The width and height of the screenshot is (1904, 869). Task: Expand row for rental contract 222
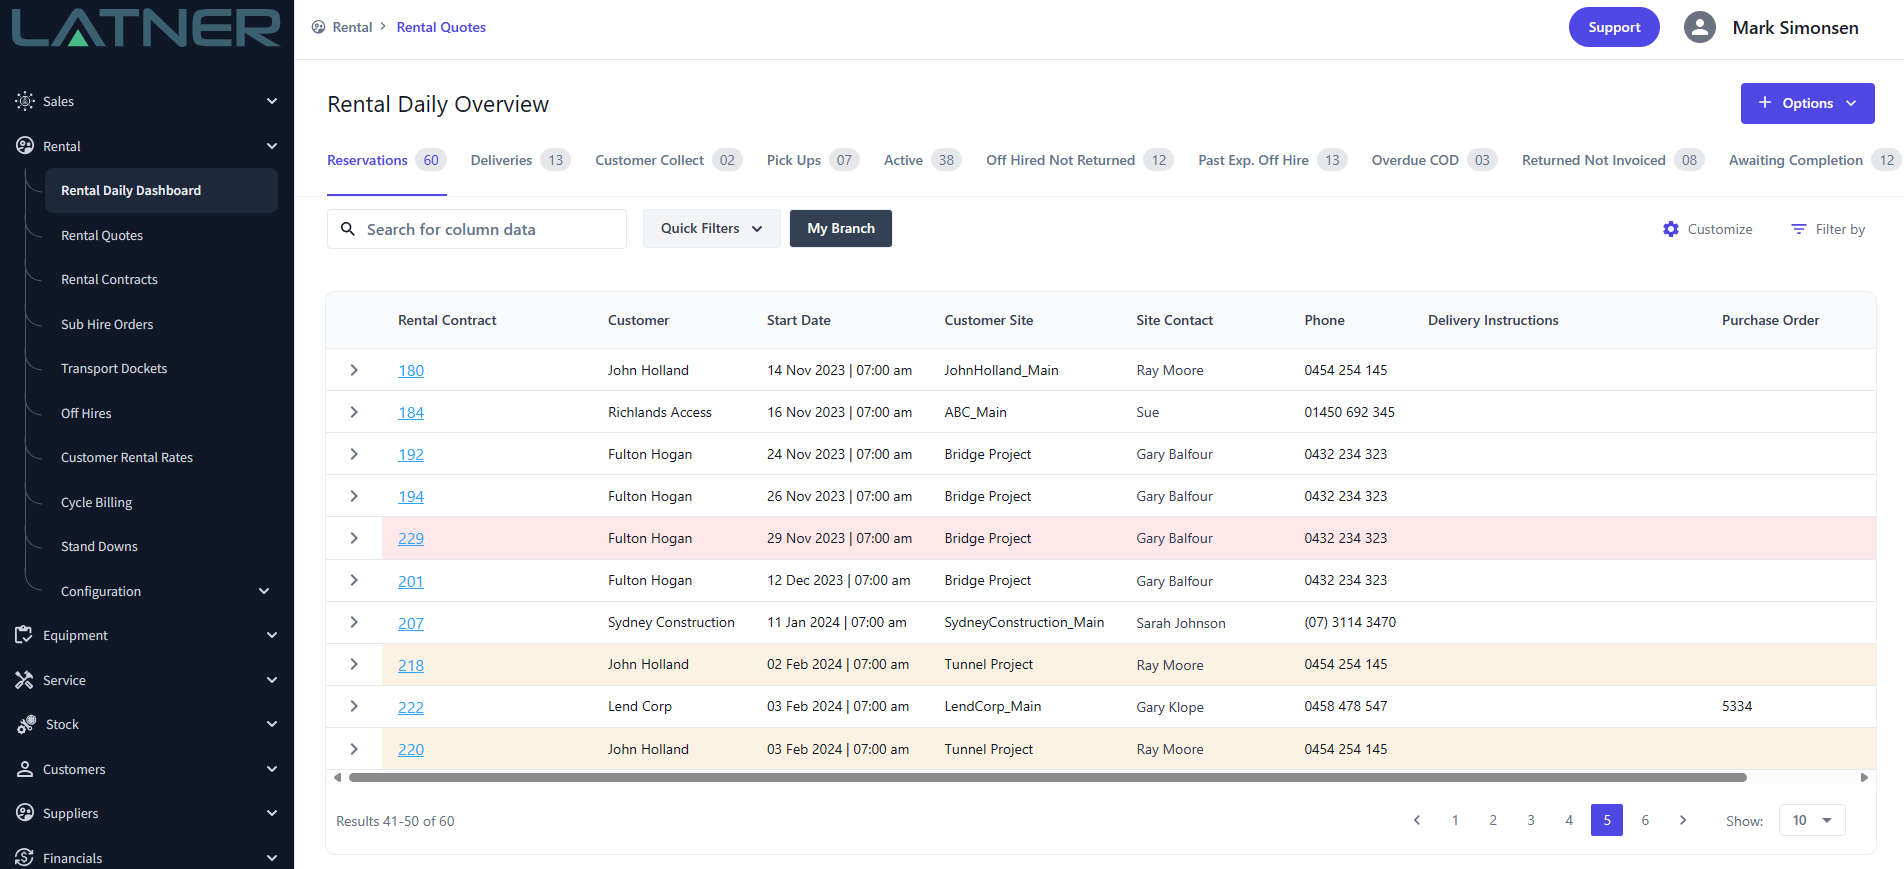(x=354, y=706)
